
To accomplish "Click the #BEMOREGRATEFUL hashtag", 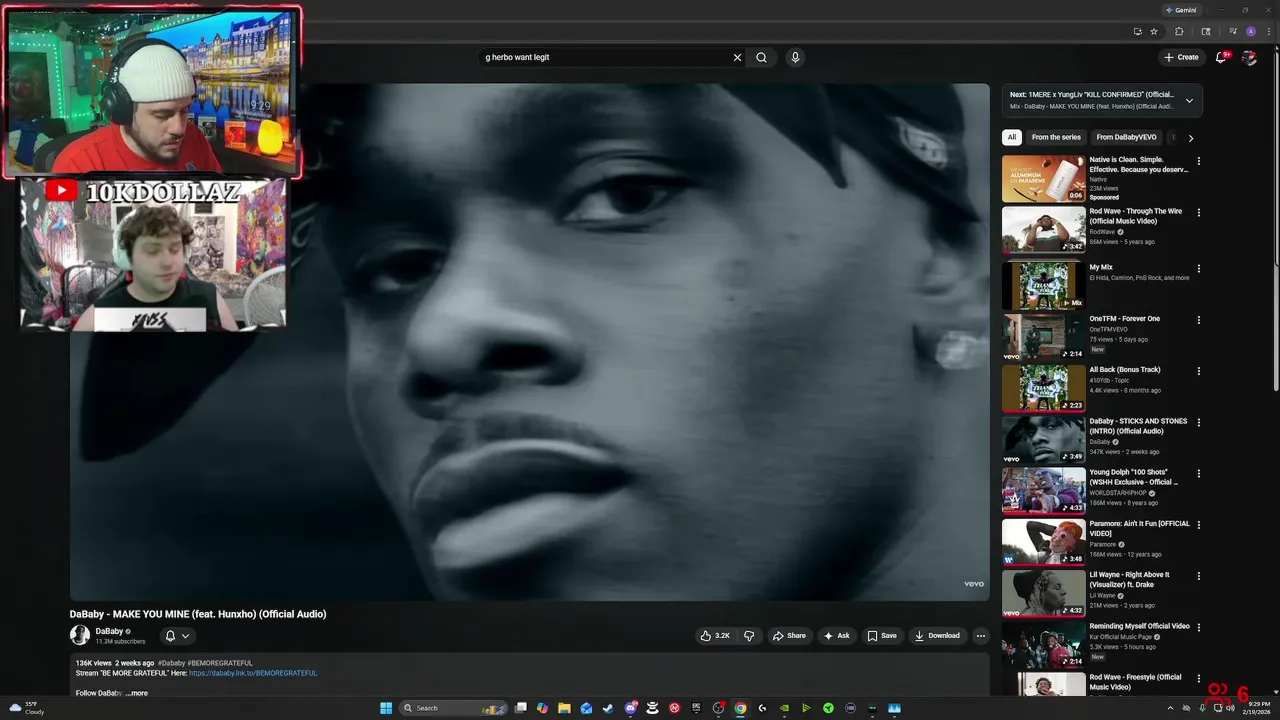I will click(x=220, y=663).
